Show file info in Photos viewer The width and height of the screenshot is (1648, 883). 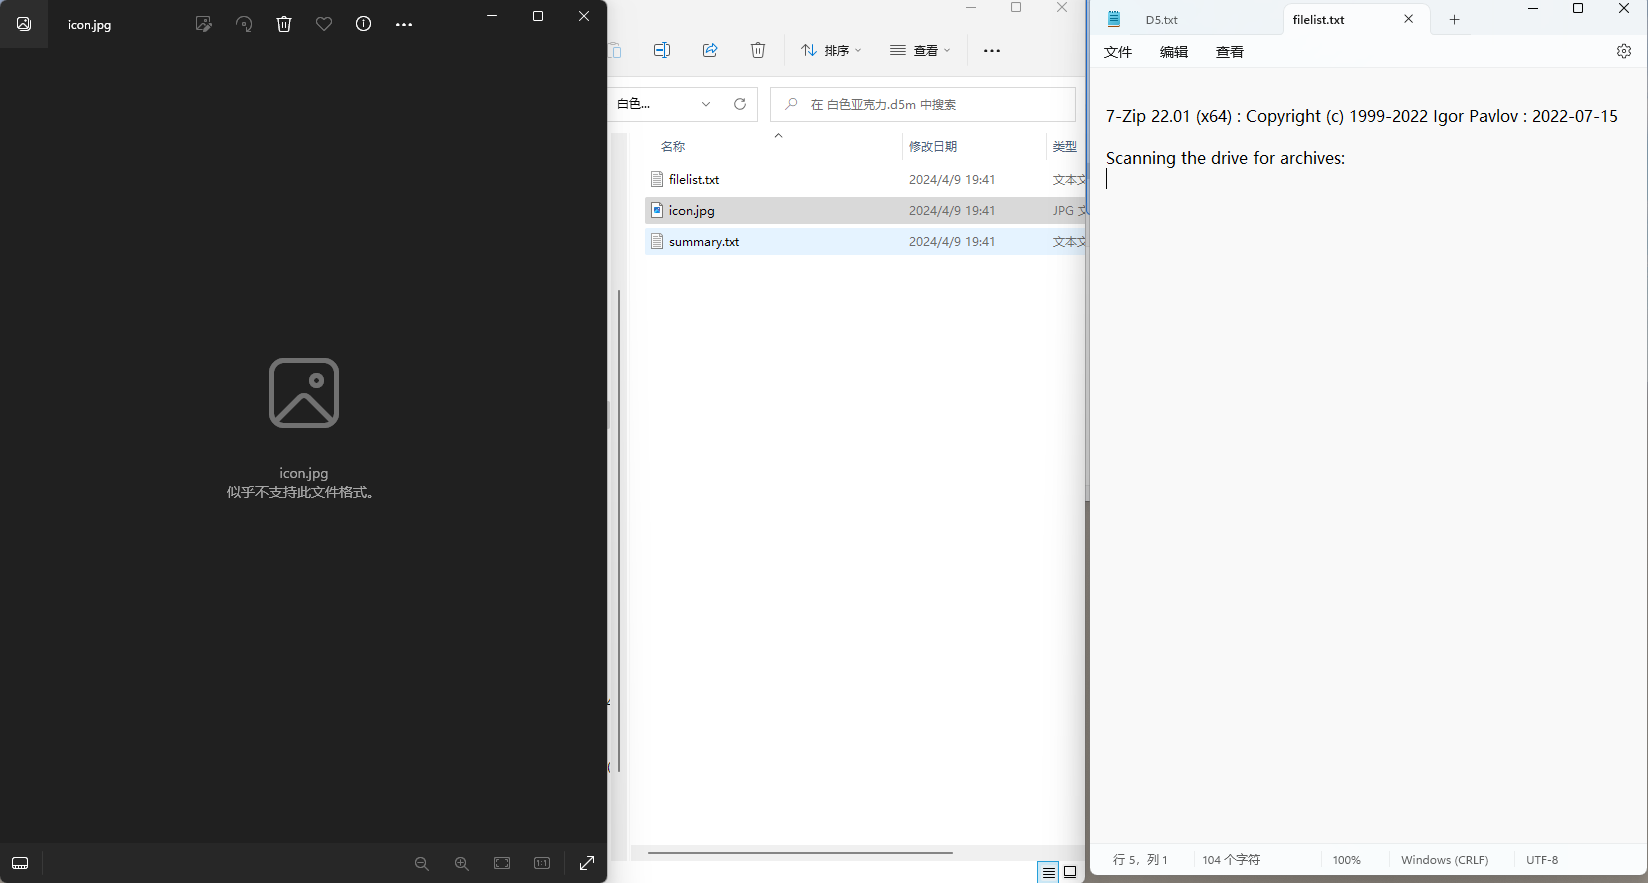pos(364,24)
